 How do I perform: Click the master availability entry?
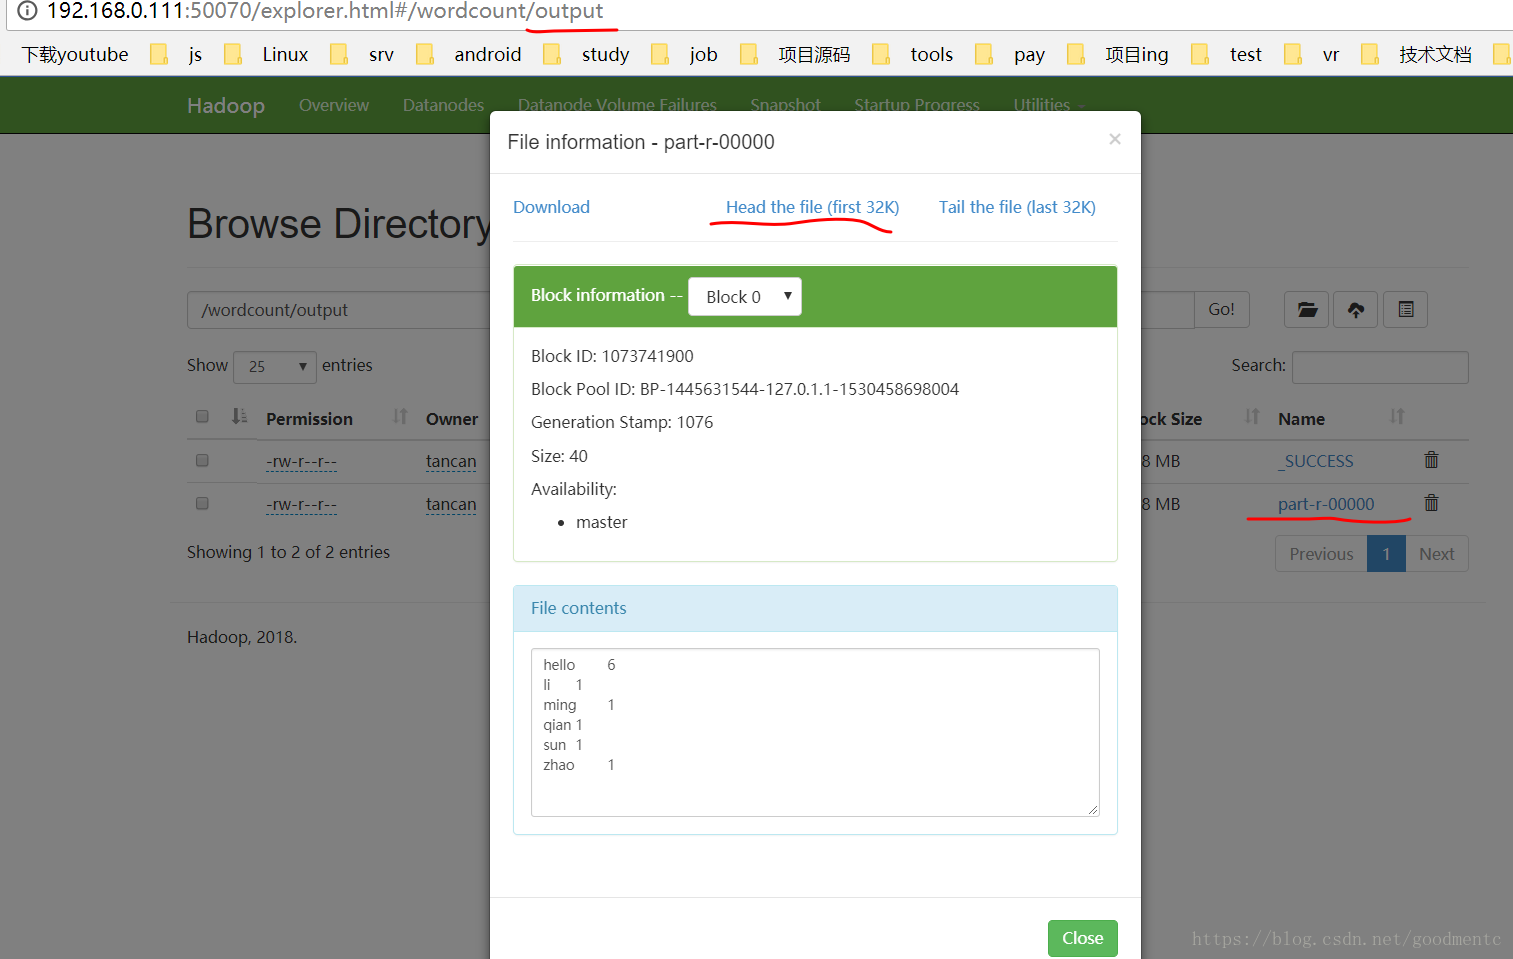click(602, 522)
